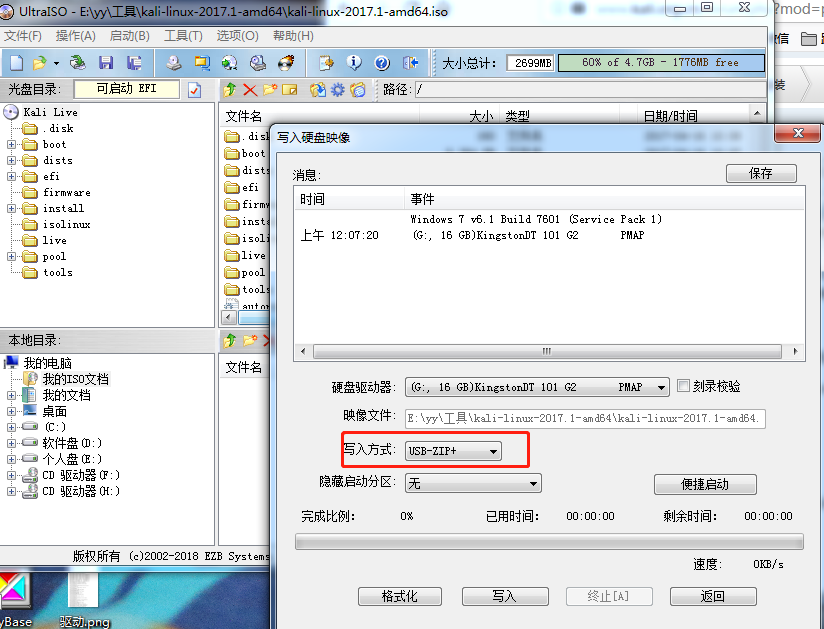Click the Save As toolbar icon
This screenshot has width=824, height=629.
[134, 63]
